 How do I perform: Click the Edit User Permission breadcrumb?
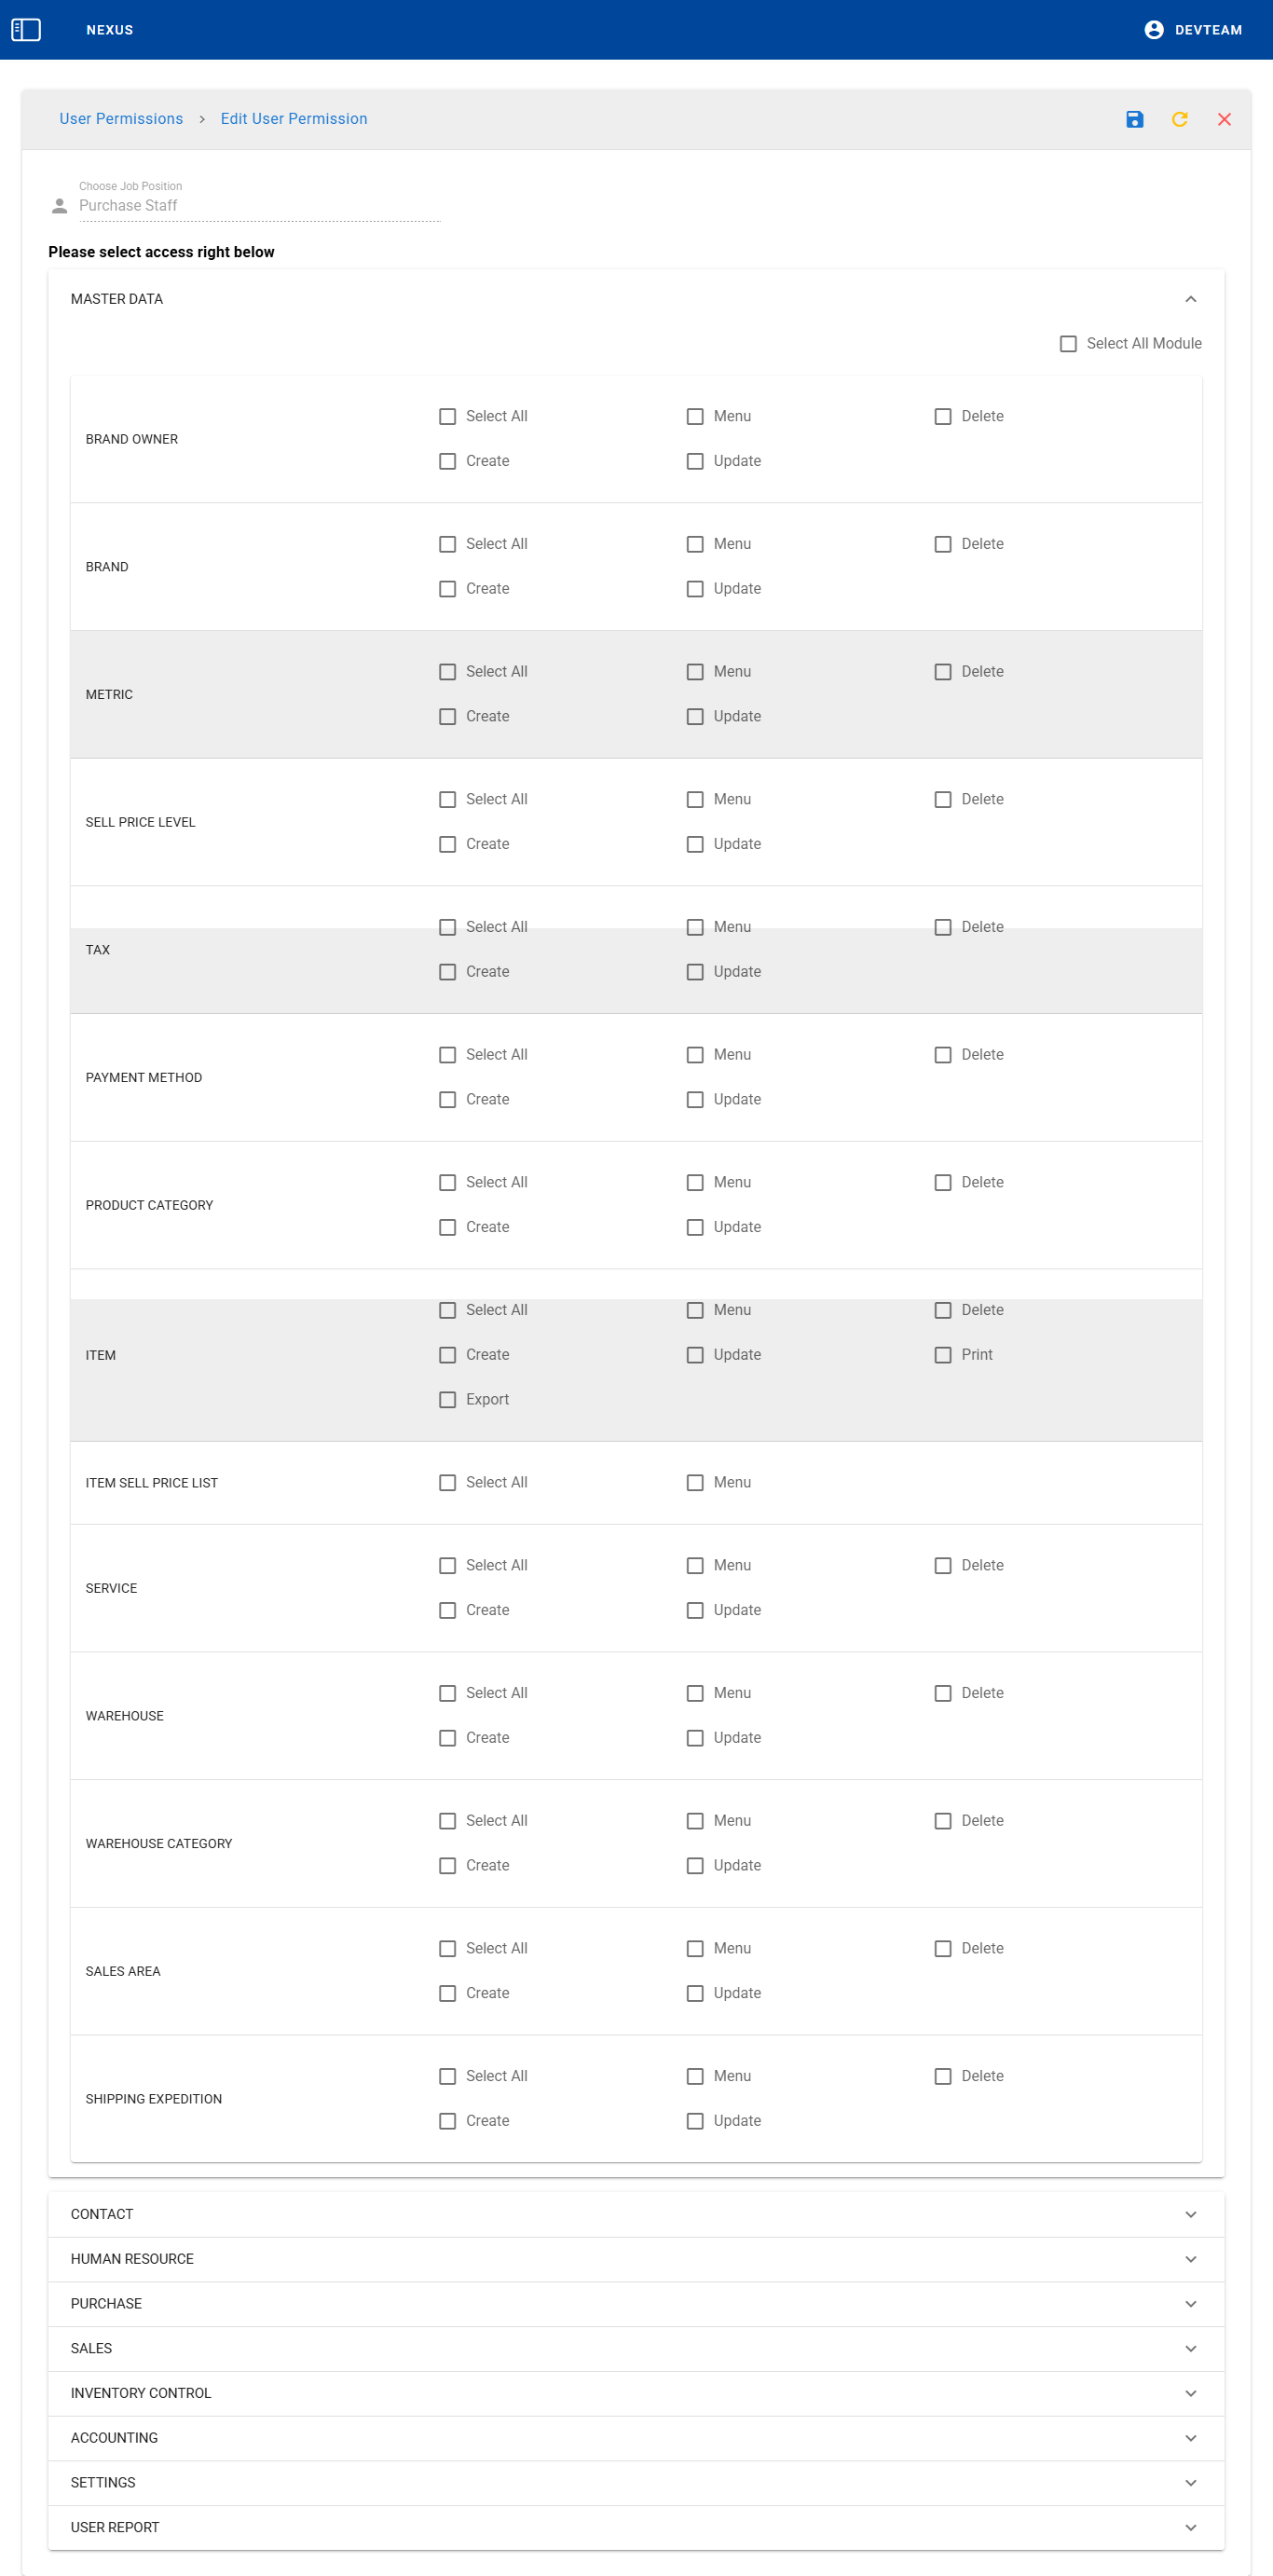(294, 119)
